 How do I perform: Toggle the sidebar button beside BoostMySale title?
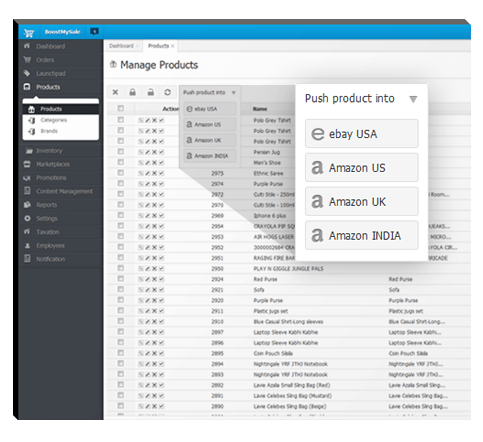click(94, 31)
